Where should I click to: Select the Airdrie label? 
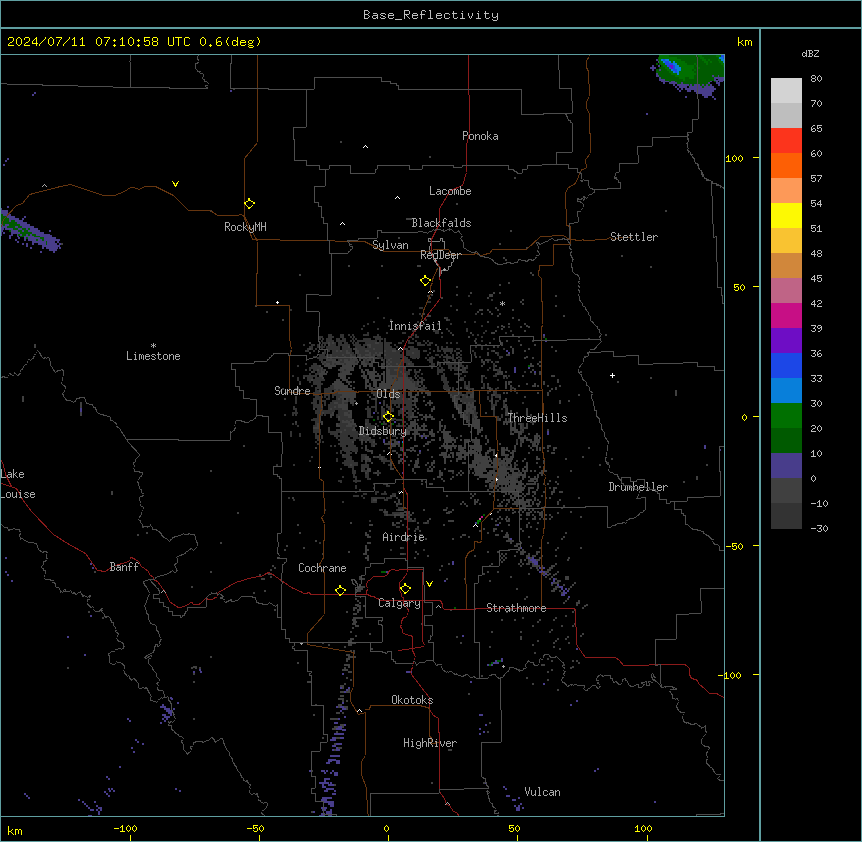403,537
